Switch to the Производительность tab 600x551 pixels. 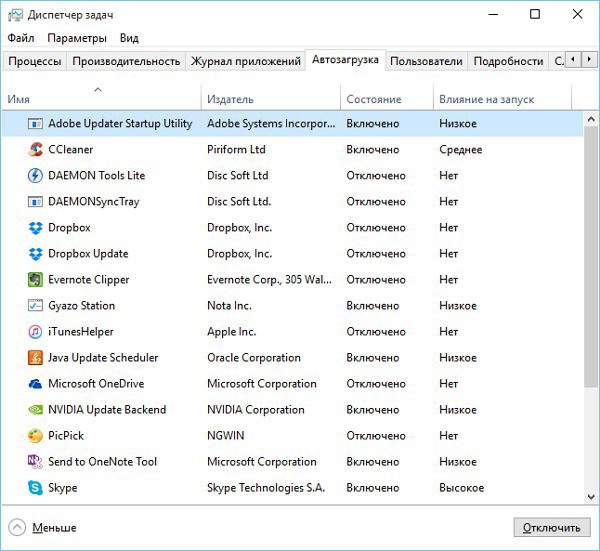tap(126, 61)
